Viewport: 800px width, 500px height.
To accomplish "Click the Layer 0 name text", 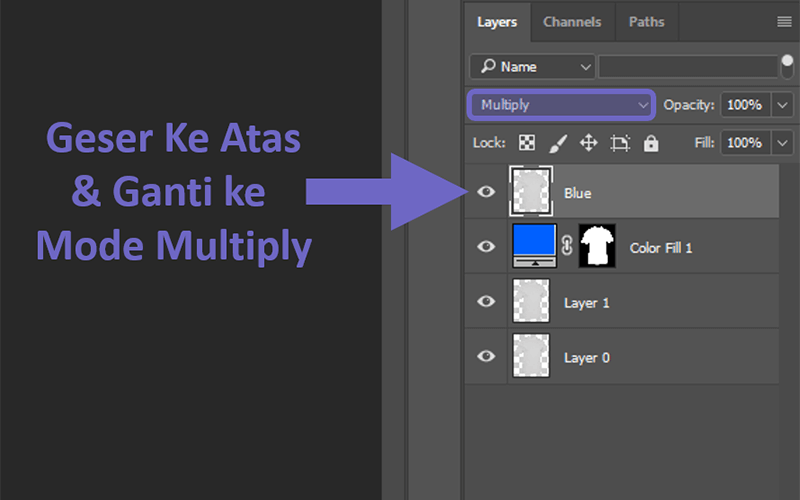I will 587,358.
